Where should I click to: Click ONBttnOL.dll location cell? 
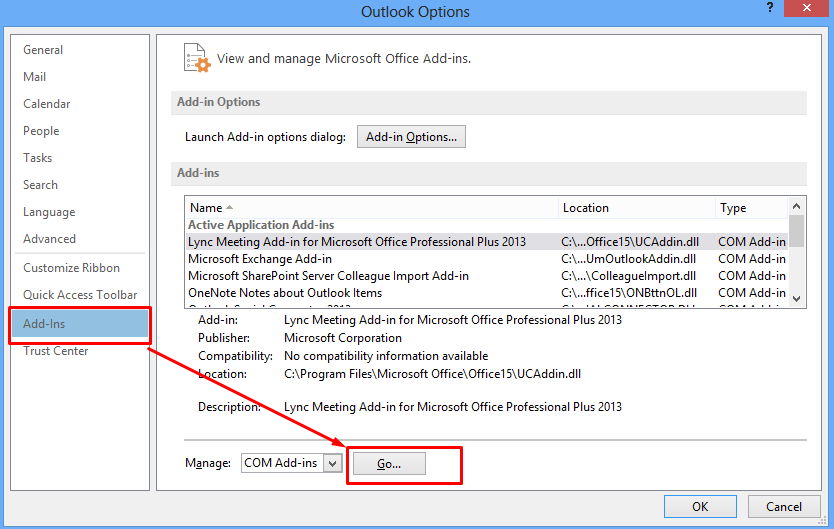pyautogui.click(x=629, y=293)
